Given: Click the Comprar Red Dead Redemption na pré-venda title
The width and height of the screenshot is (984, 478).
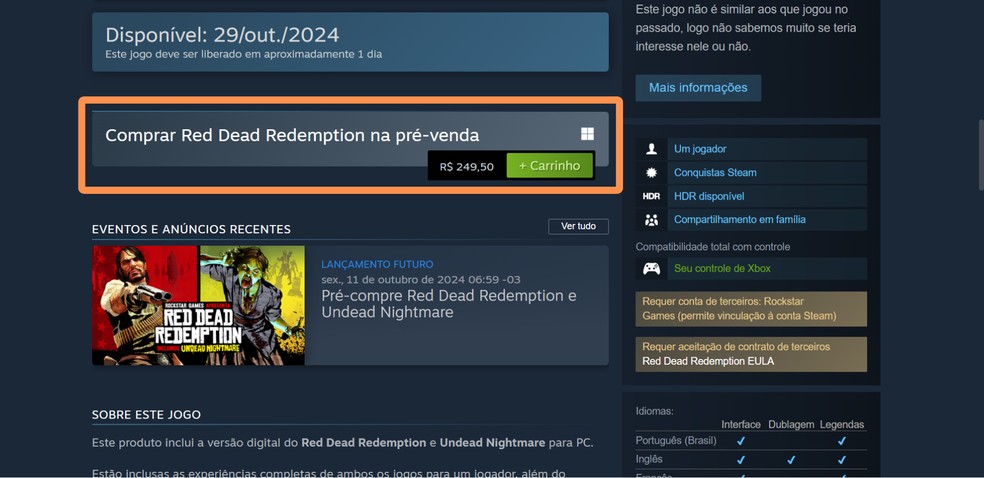Looking at the screenshot, I should coord(292,135).
